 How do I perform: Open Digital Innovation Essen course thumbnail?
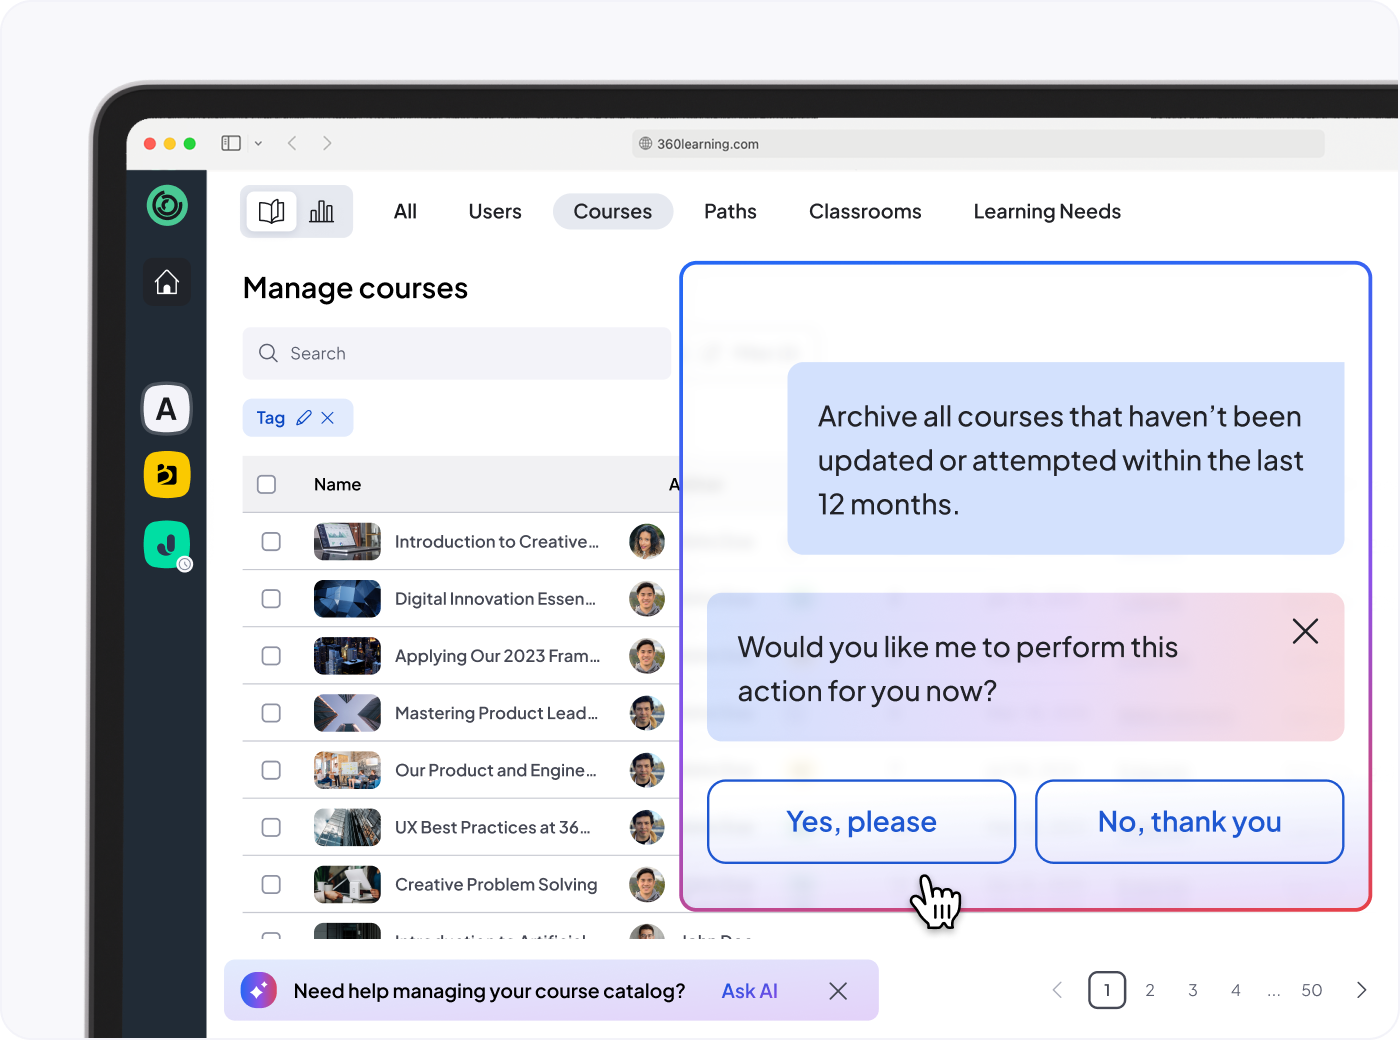coord(347,598)
